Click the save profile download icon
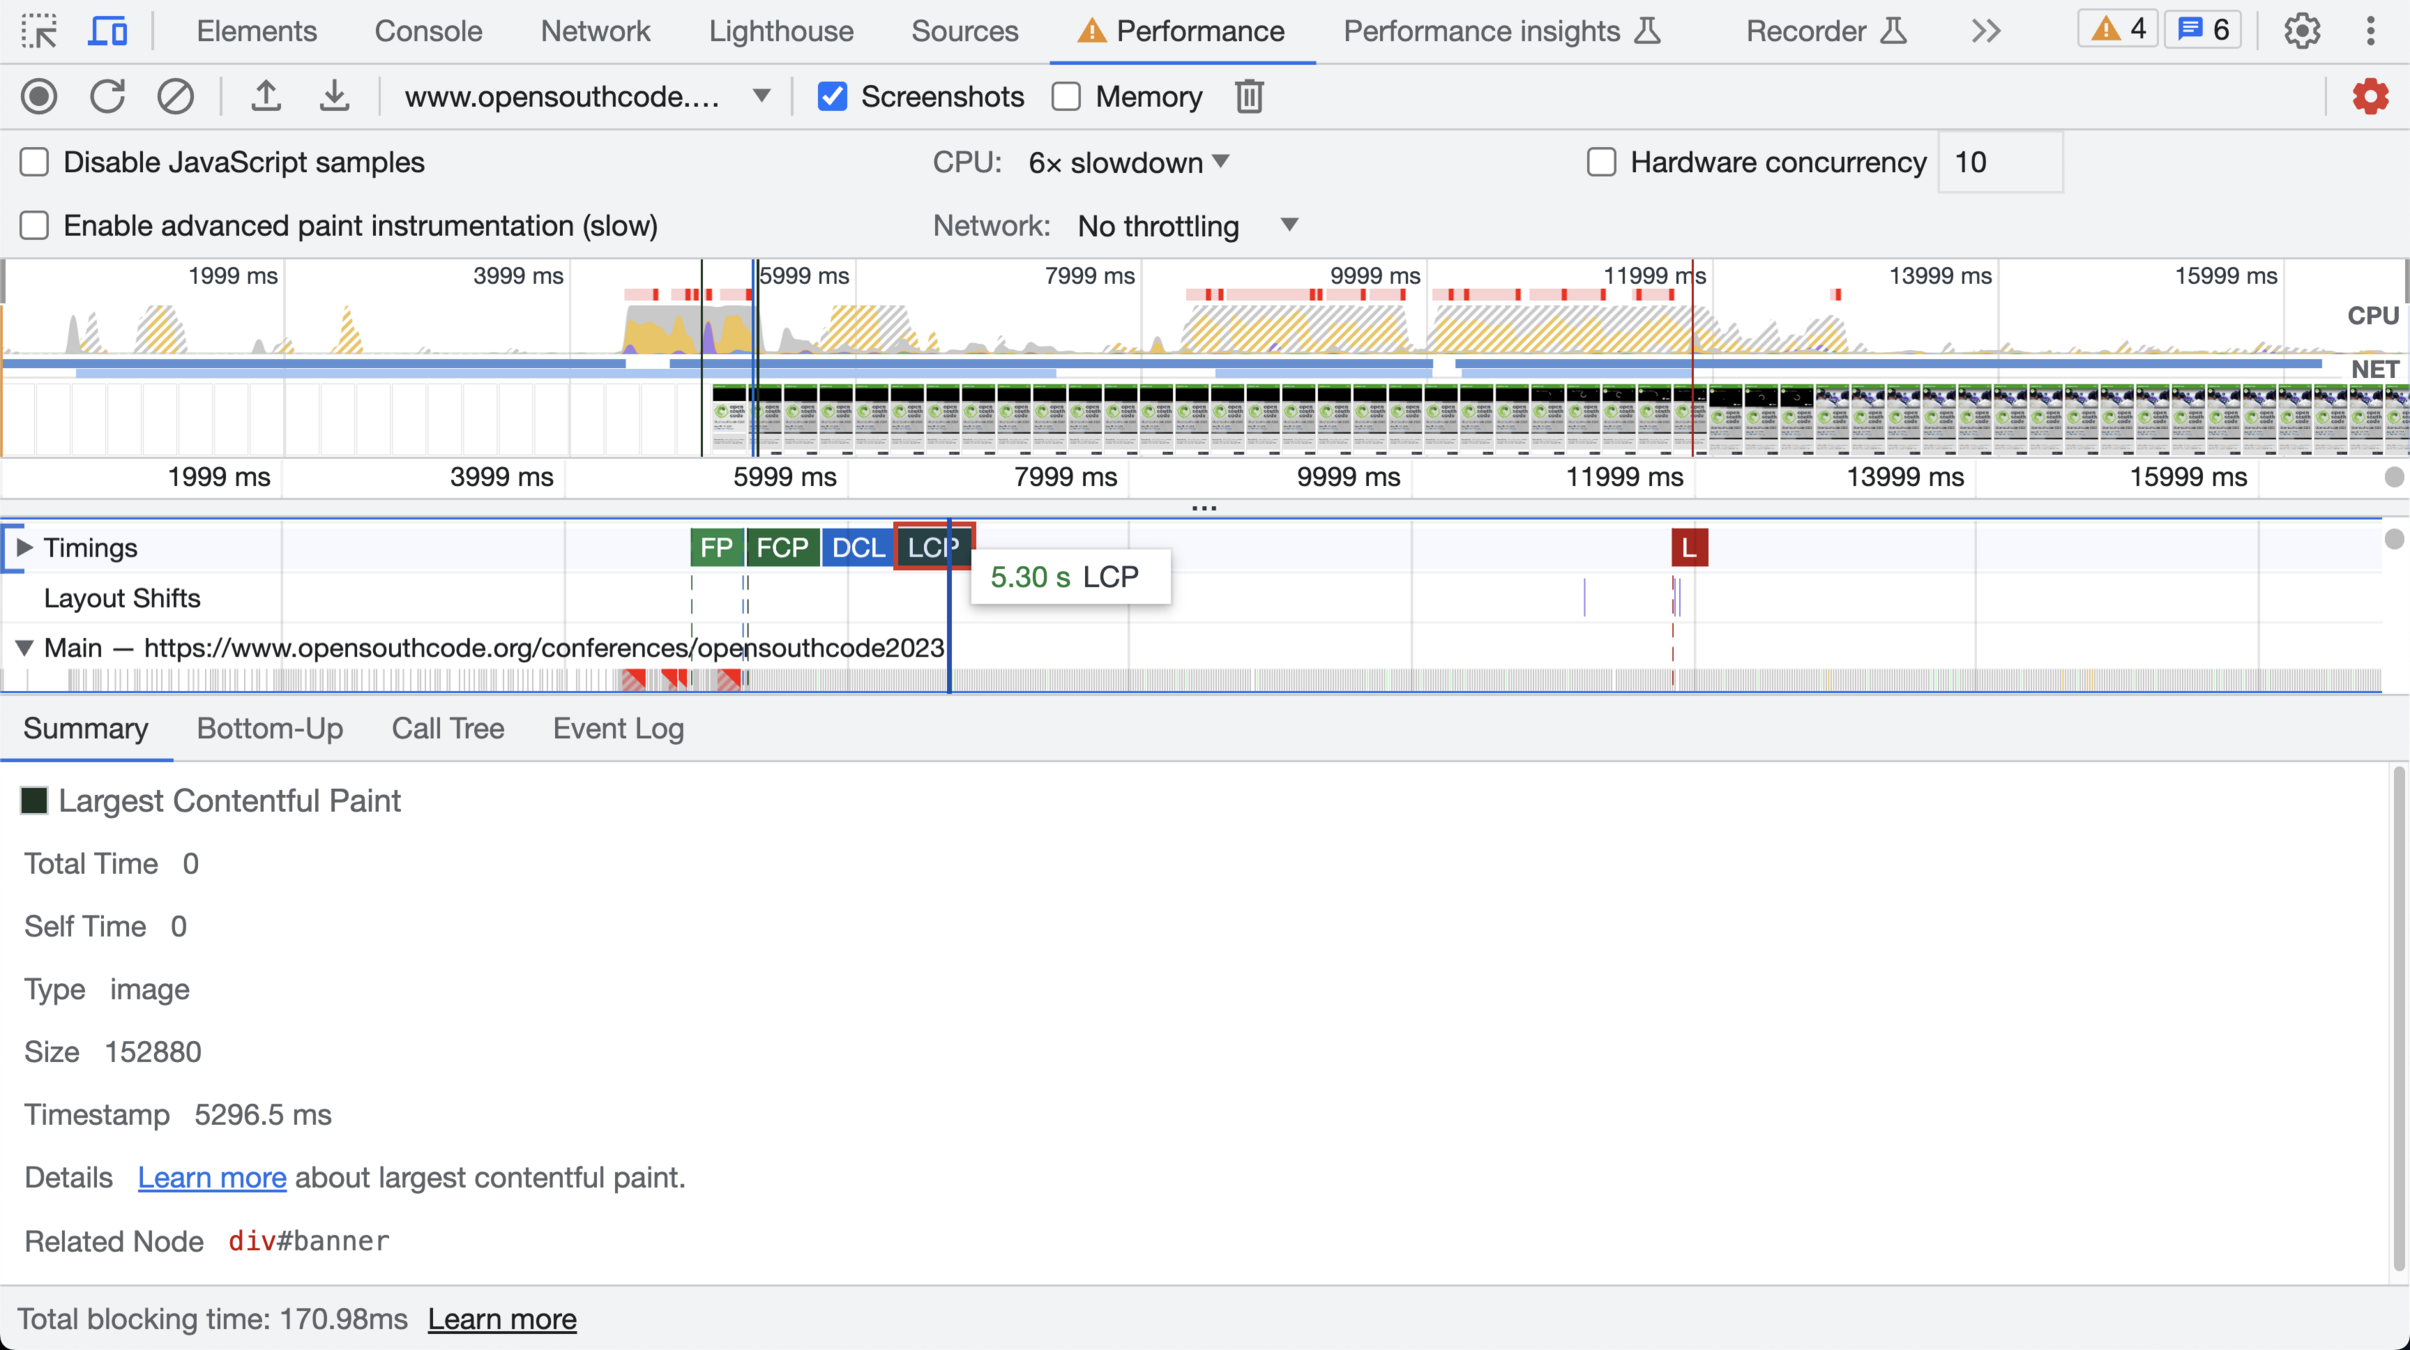The image size is (2410, 1350). tap(334, 97)
